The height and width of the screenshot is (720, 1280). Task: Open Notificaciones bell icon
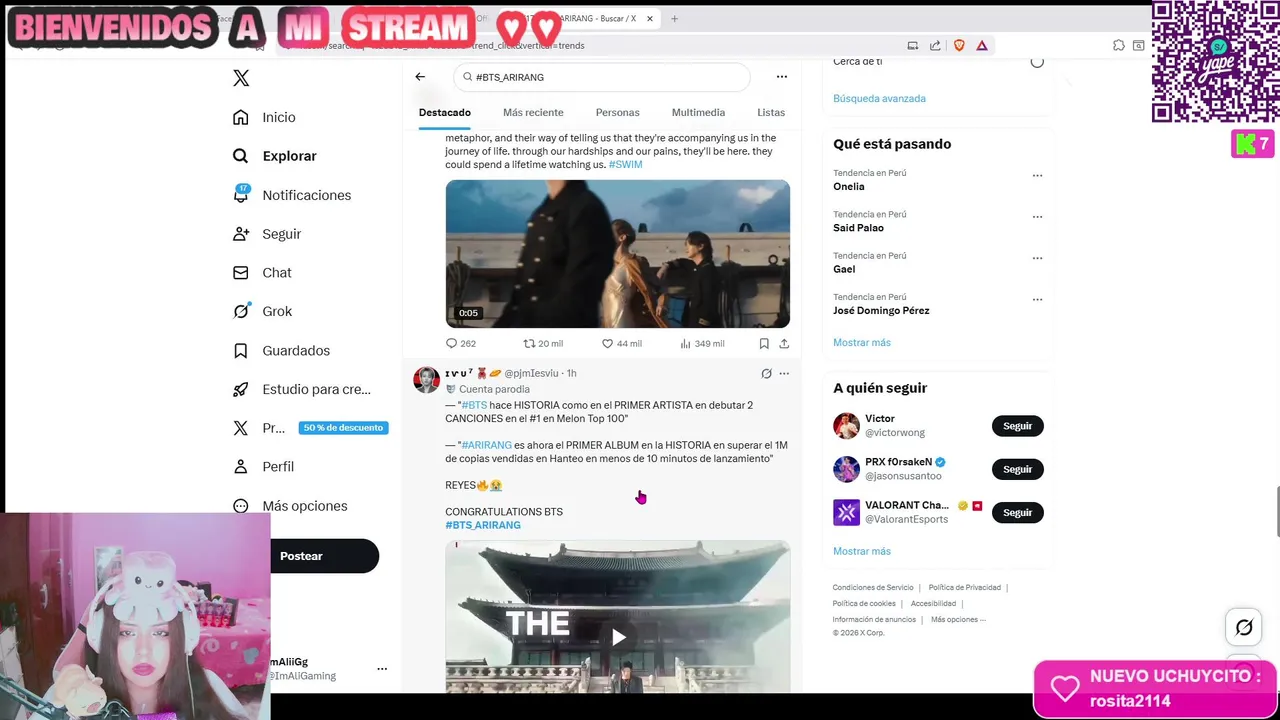[240, 194]
